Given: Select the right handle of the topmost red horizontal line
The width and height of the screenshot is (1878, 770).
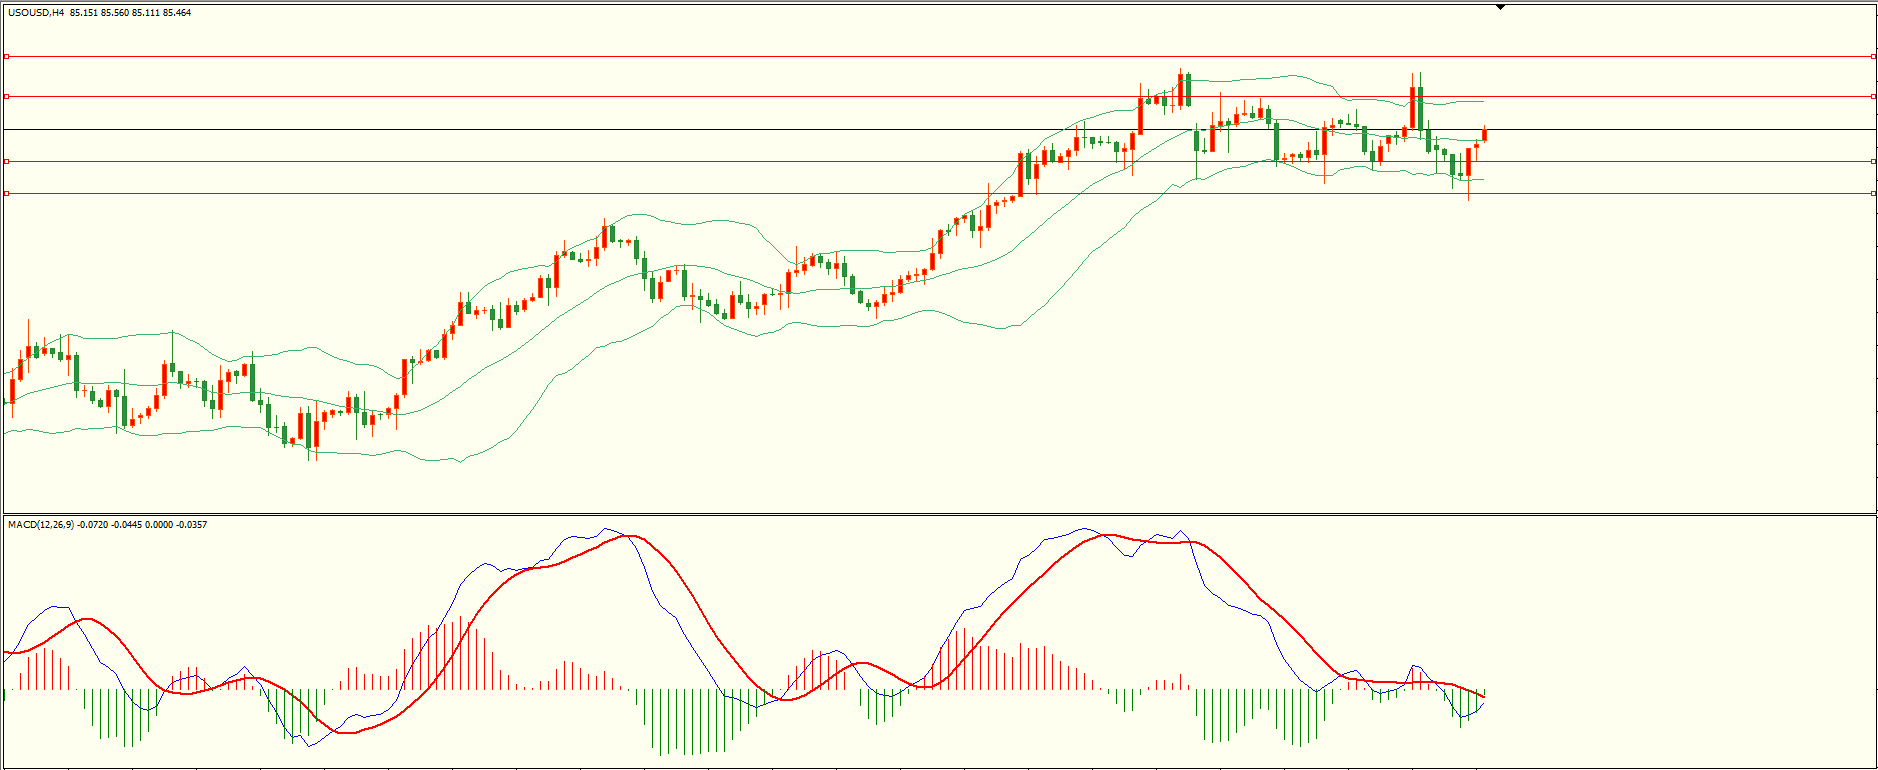Looking at the screenshot, I should pos(1873,57).
